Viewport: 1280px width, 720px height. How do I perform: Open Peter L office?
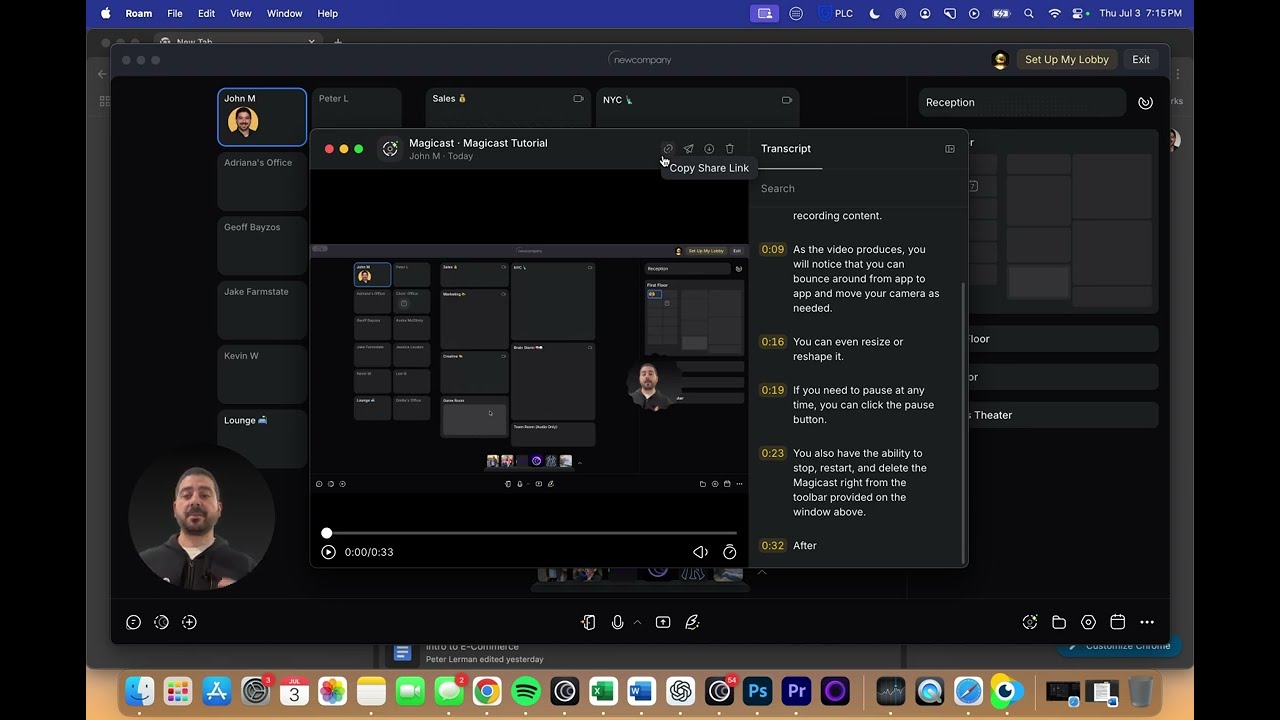(x=356, y=108)
